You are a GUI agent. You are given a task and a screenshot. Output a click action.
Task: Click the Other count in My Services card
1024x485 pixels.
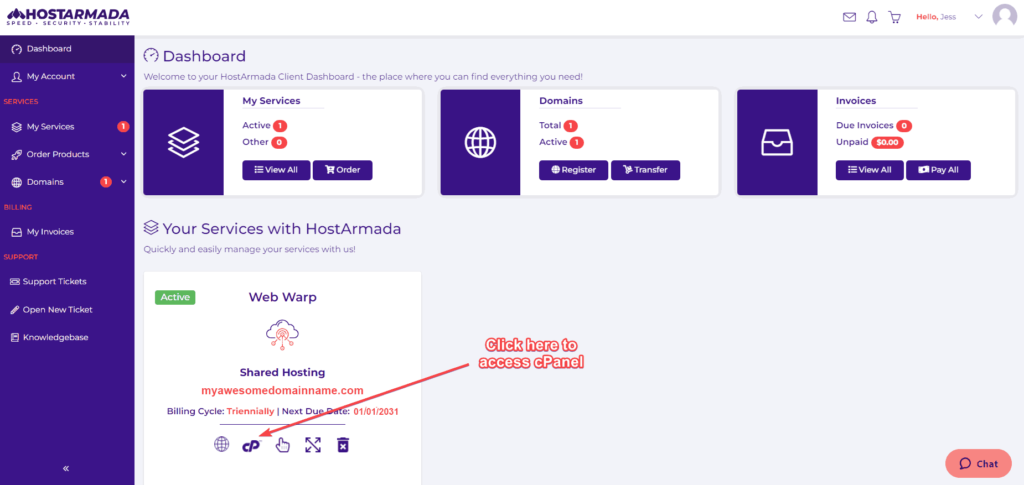(x=279, y=142)
